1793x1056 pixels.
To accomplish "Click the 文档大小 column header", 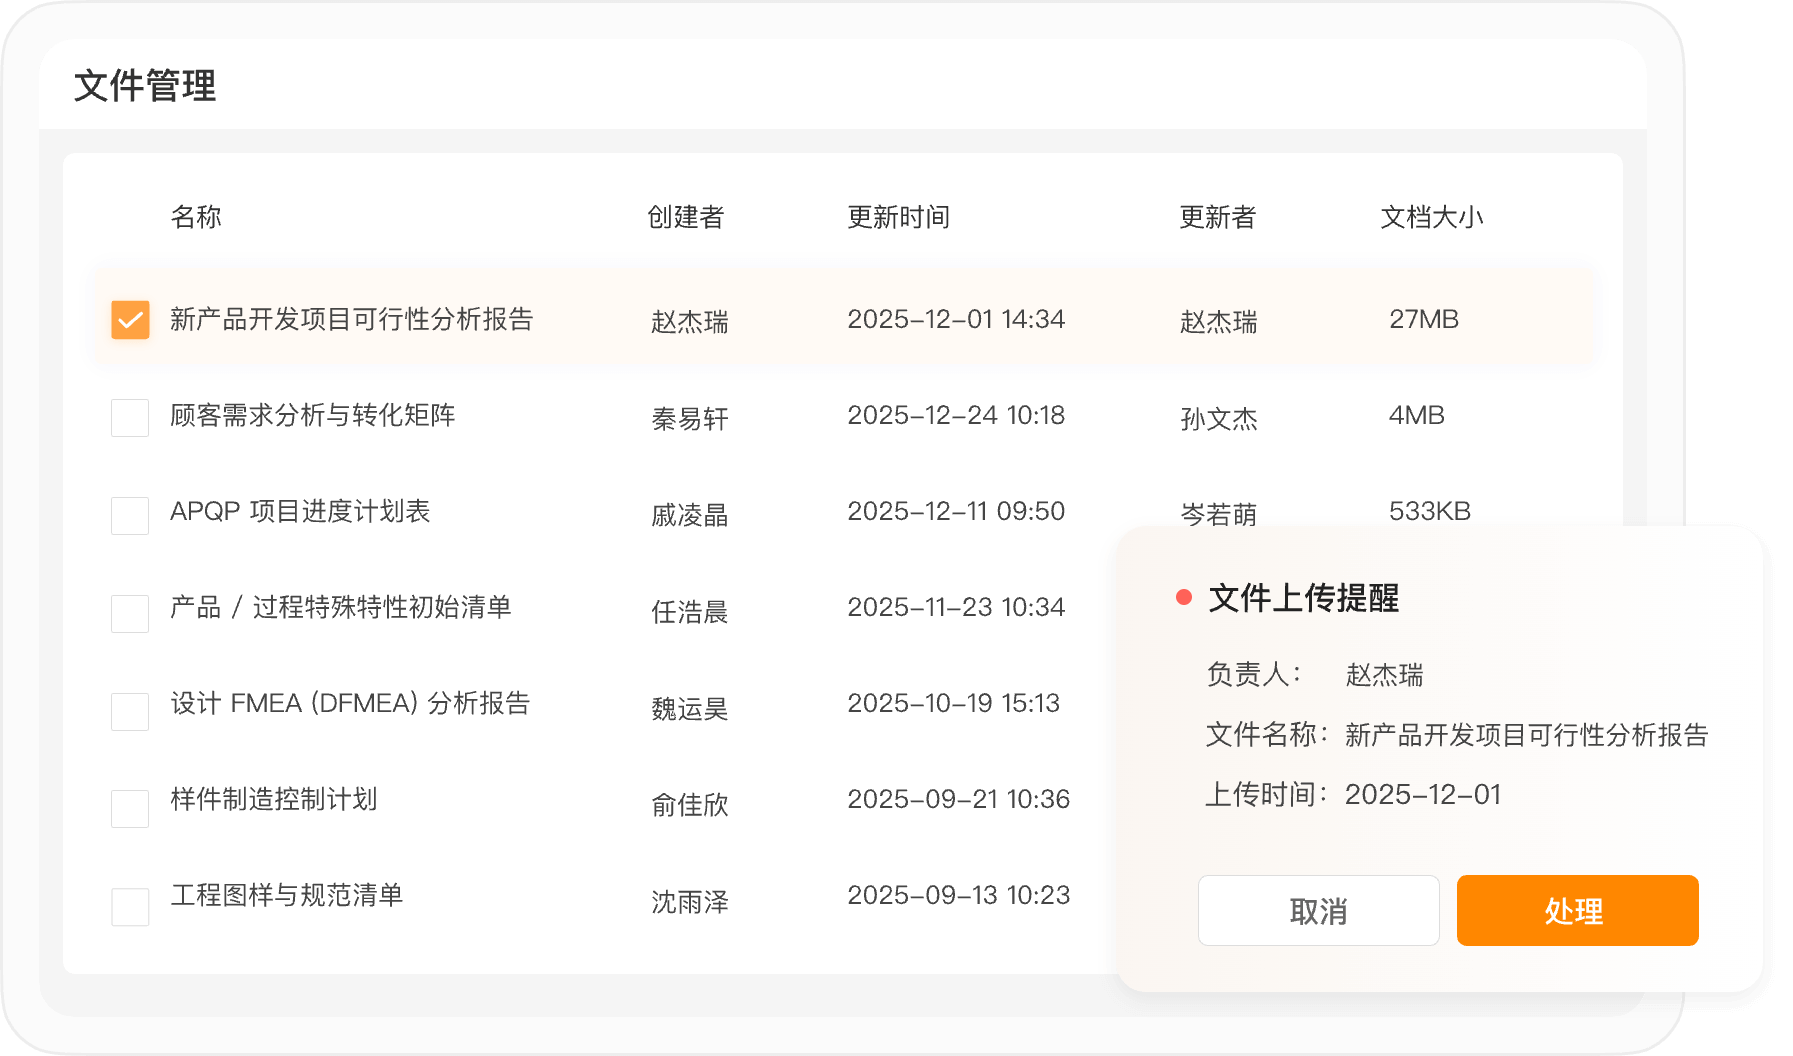I will tap(1431, 217).
